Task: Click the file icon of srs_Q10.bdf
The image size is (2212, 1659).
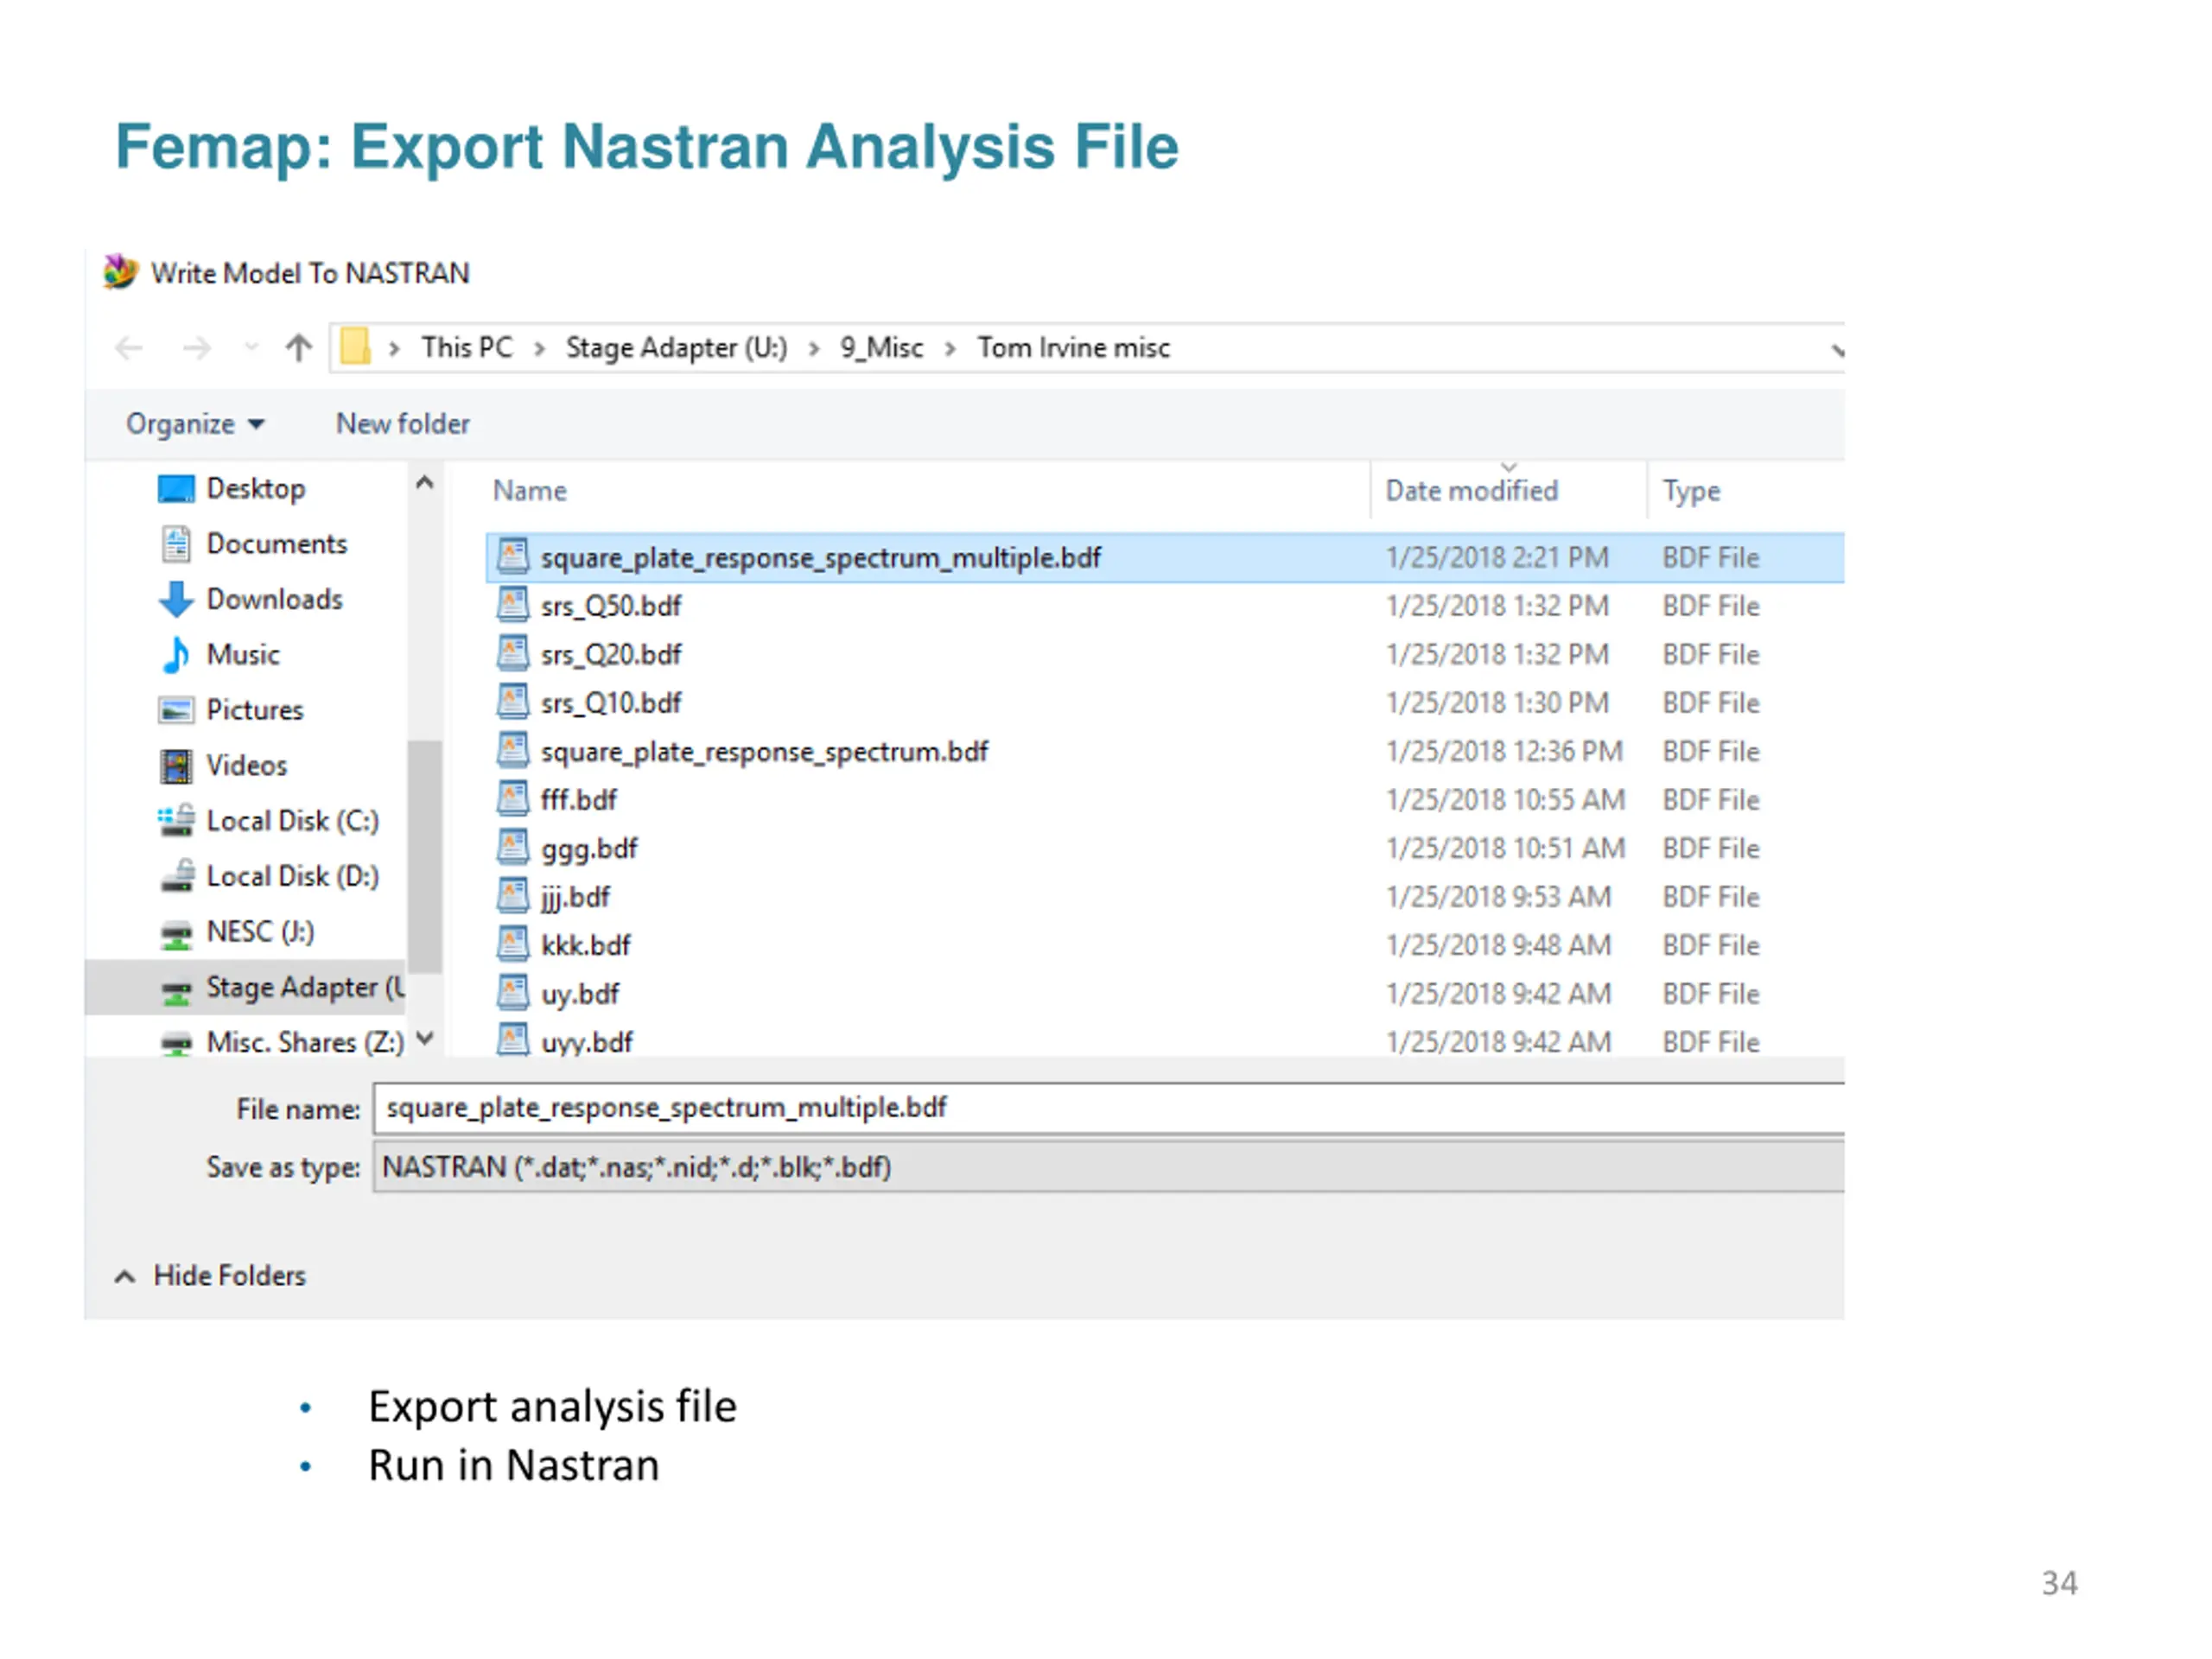Action: 513,701
